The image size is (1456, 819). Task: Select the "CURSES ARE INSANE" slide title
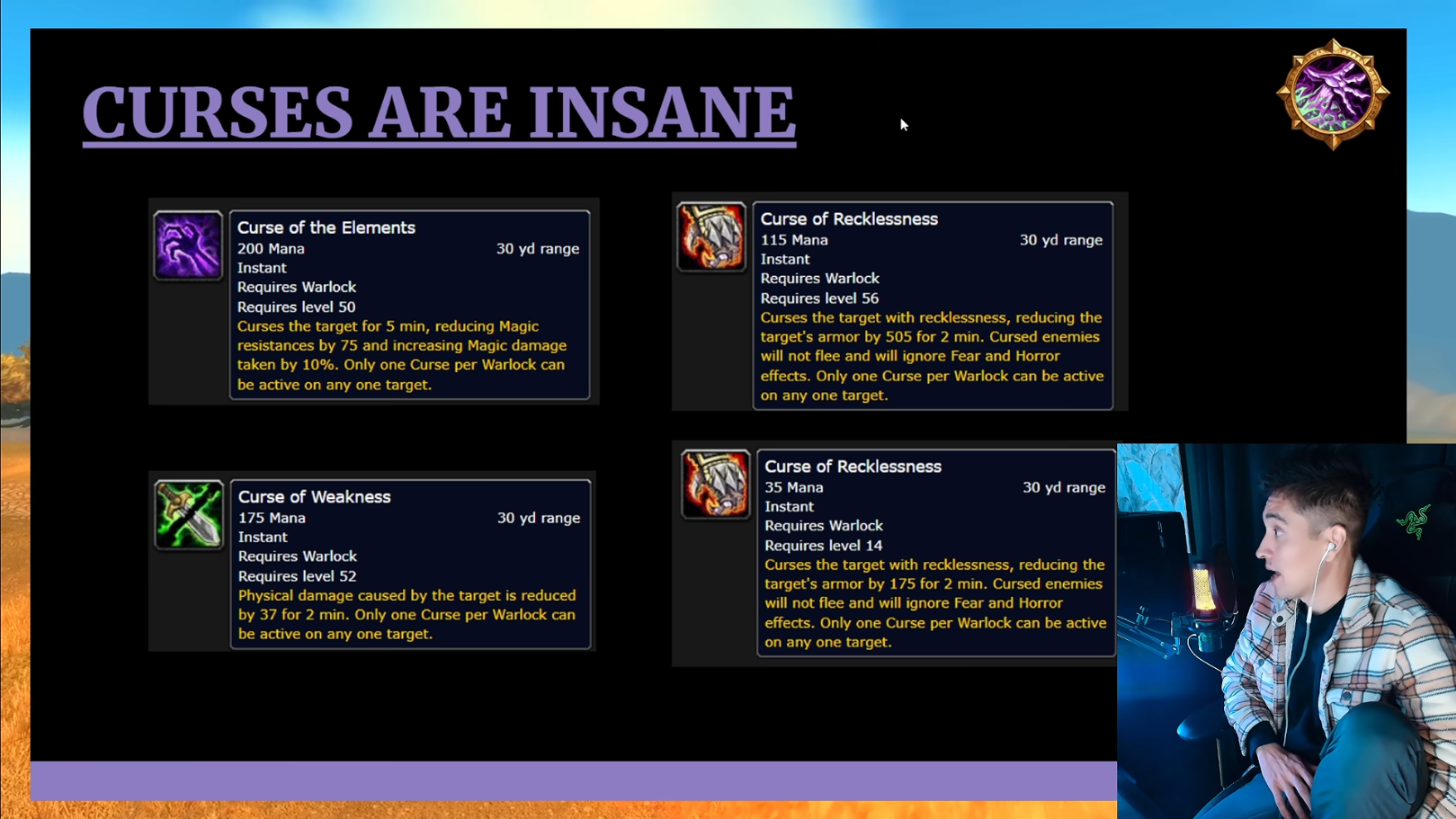click(439, 112)
